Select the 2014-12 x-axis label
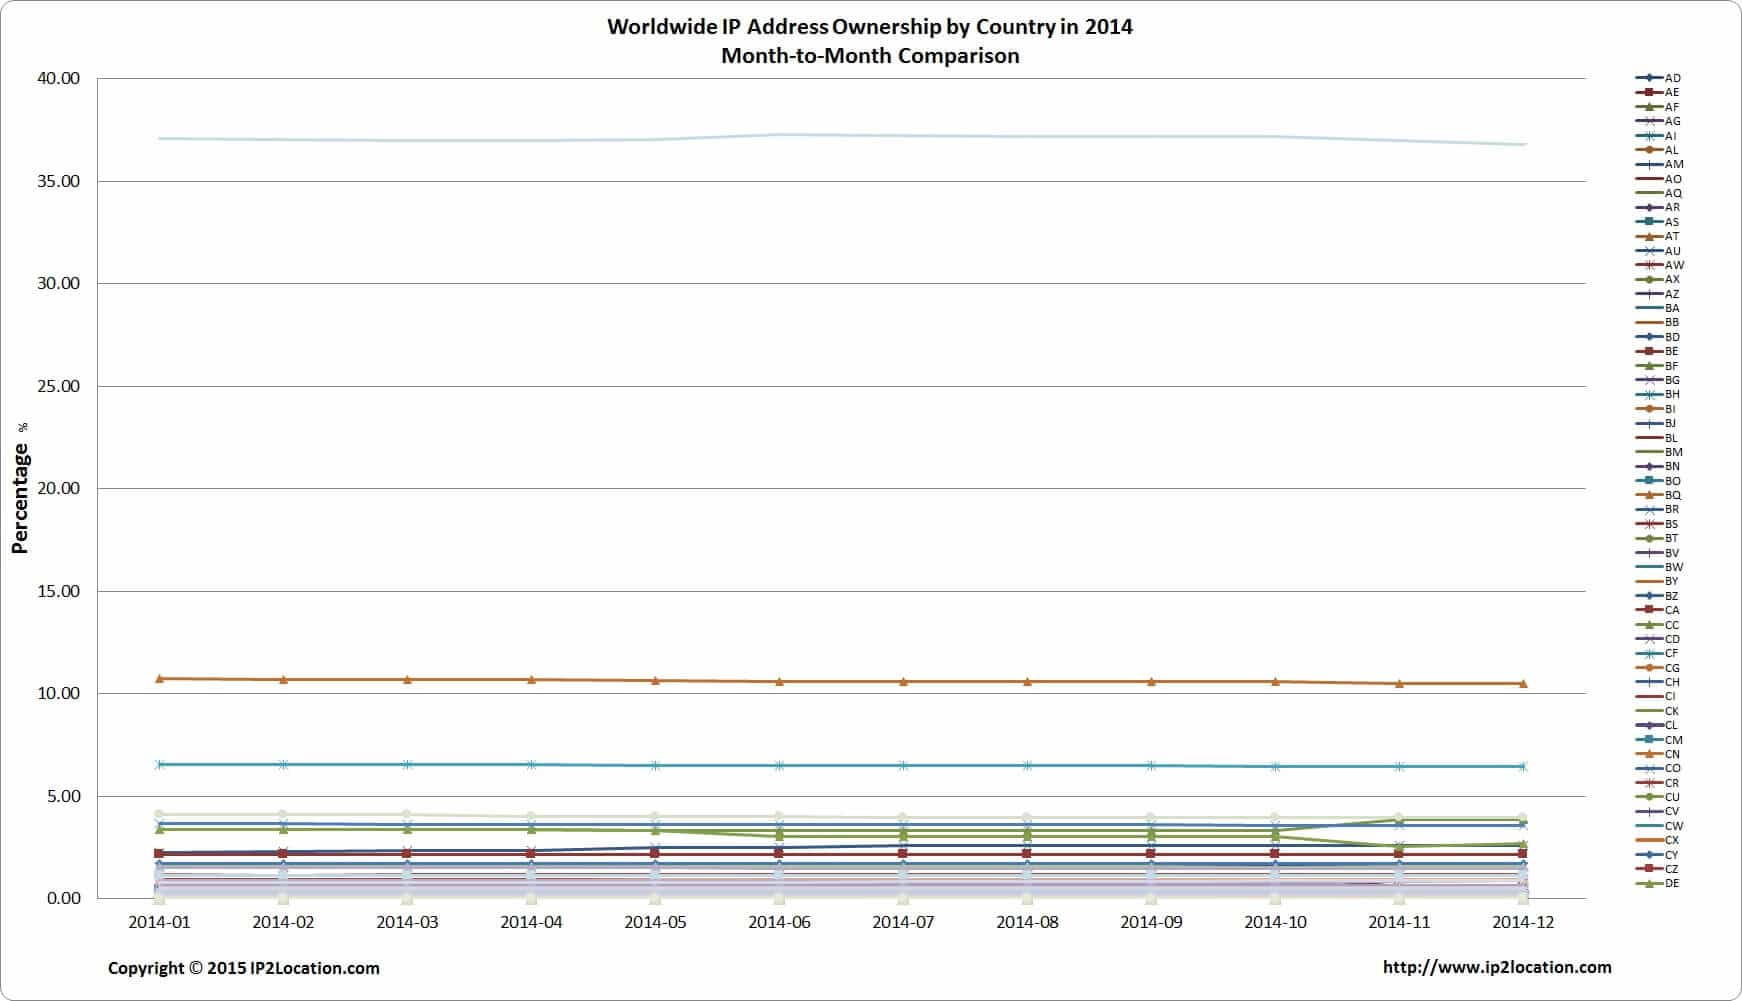This screenshot has width=1742, height=1001. click(1523, 922)
